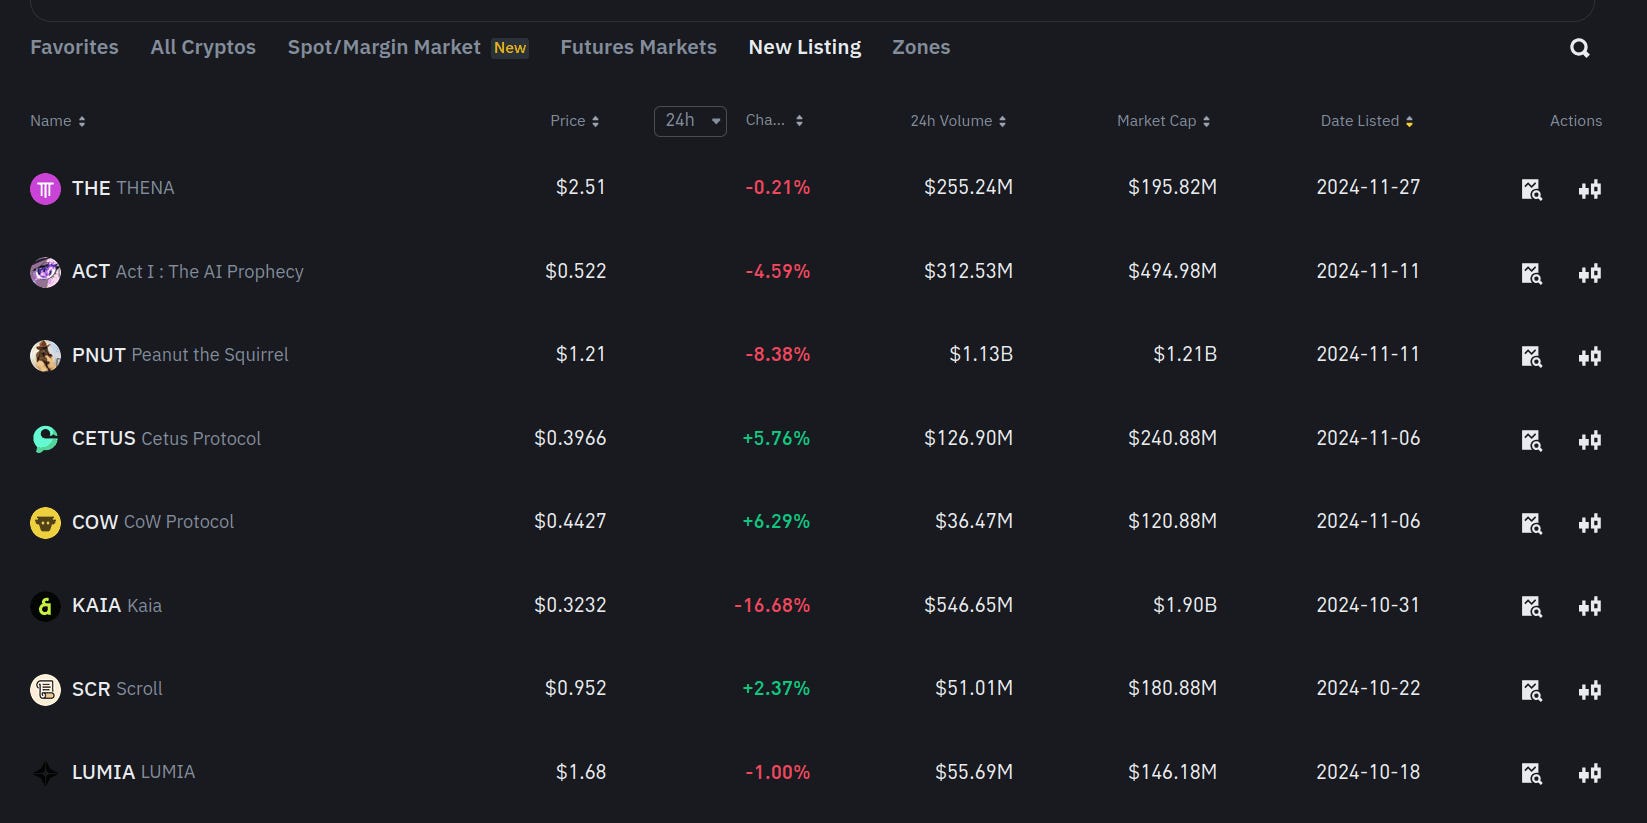Click the CETUS coin logo
The height and width of the screenshot is (823, 1647).
(45, 439)
